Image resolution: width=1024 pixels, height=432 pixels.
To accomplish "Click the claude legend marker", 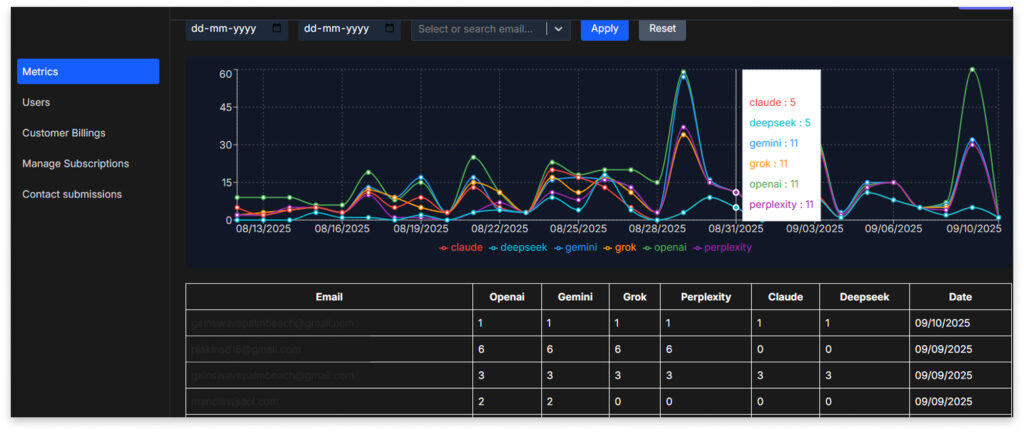I will click(x=444, y=247).
